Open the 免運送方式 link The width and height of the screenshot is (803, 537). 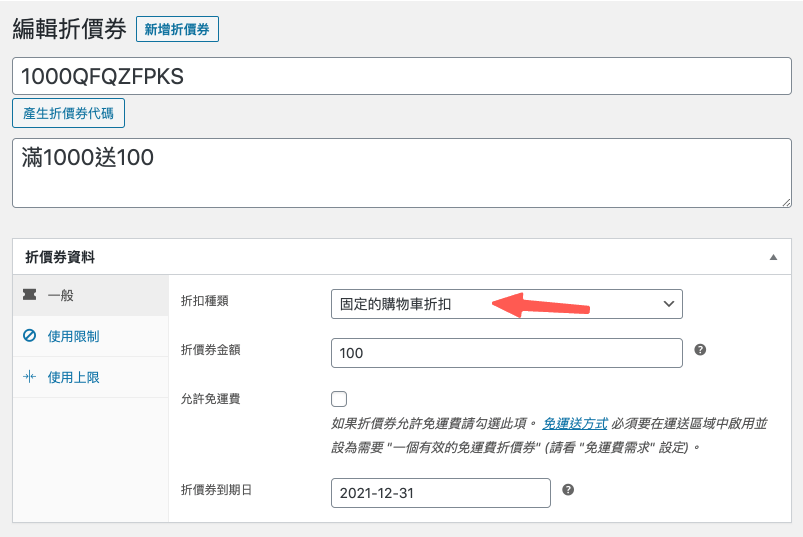[575, 424]
